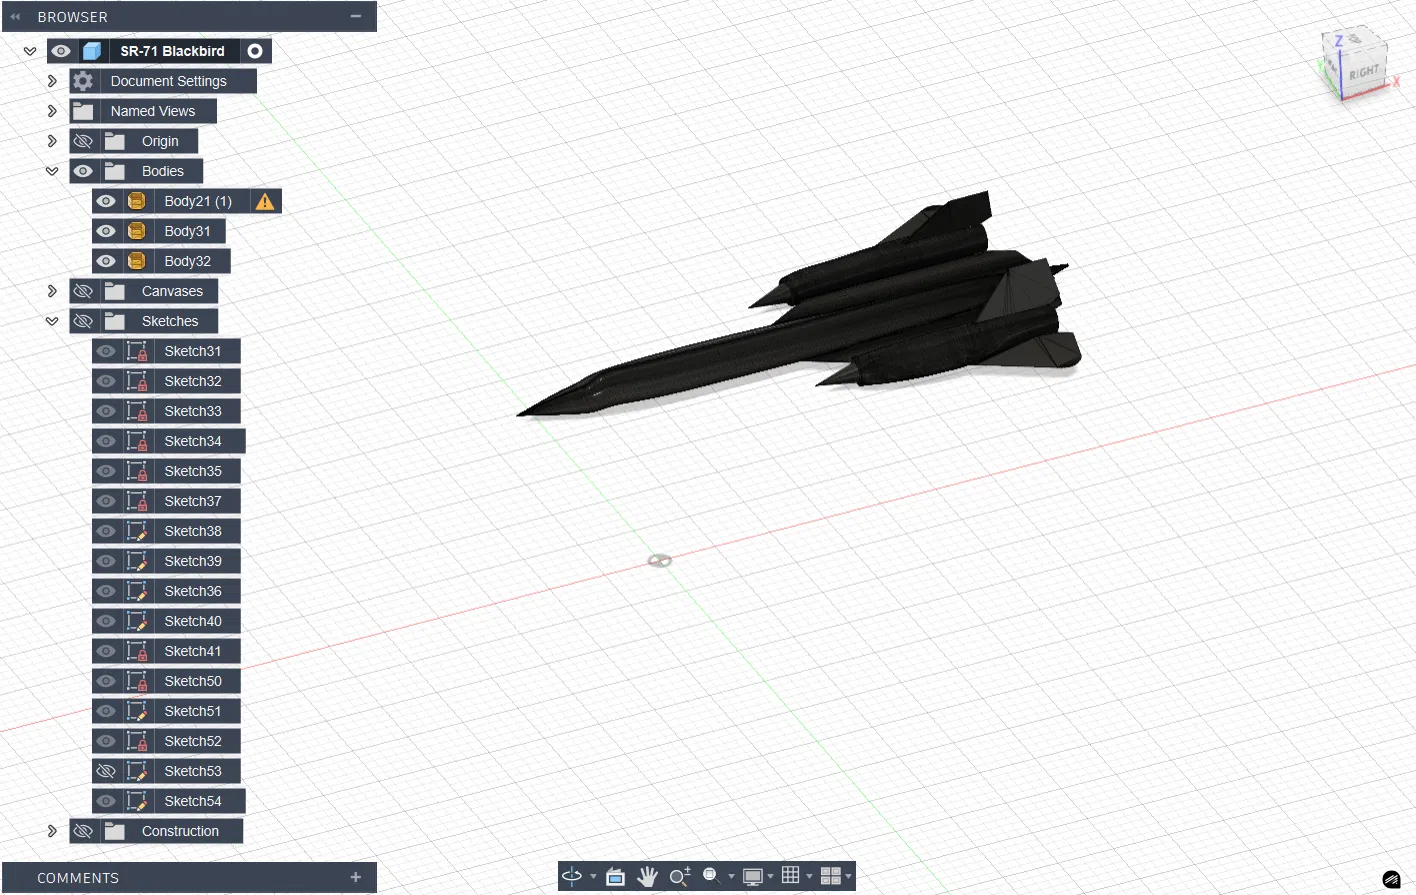Collapse the Browser panel with double arrows
Viewport: 1416px width, 895px height.
click(15, 17)
